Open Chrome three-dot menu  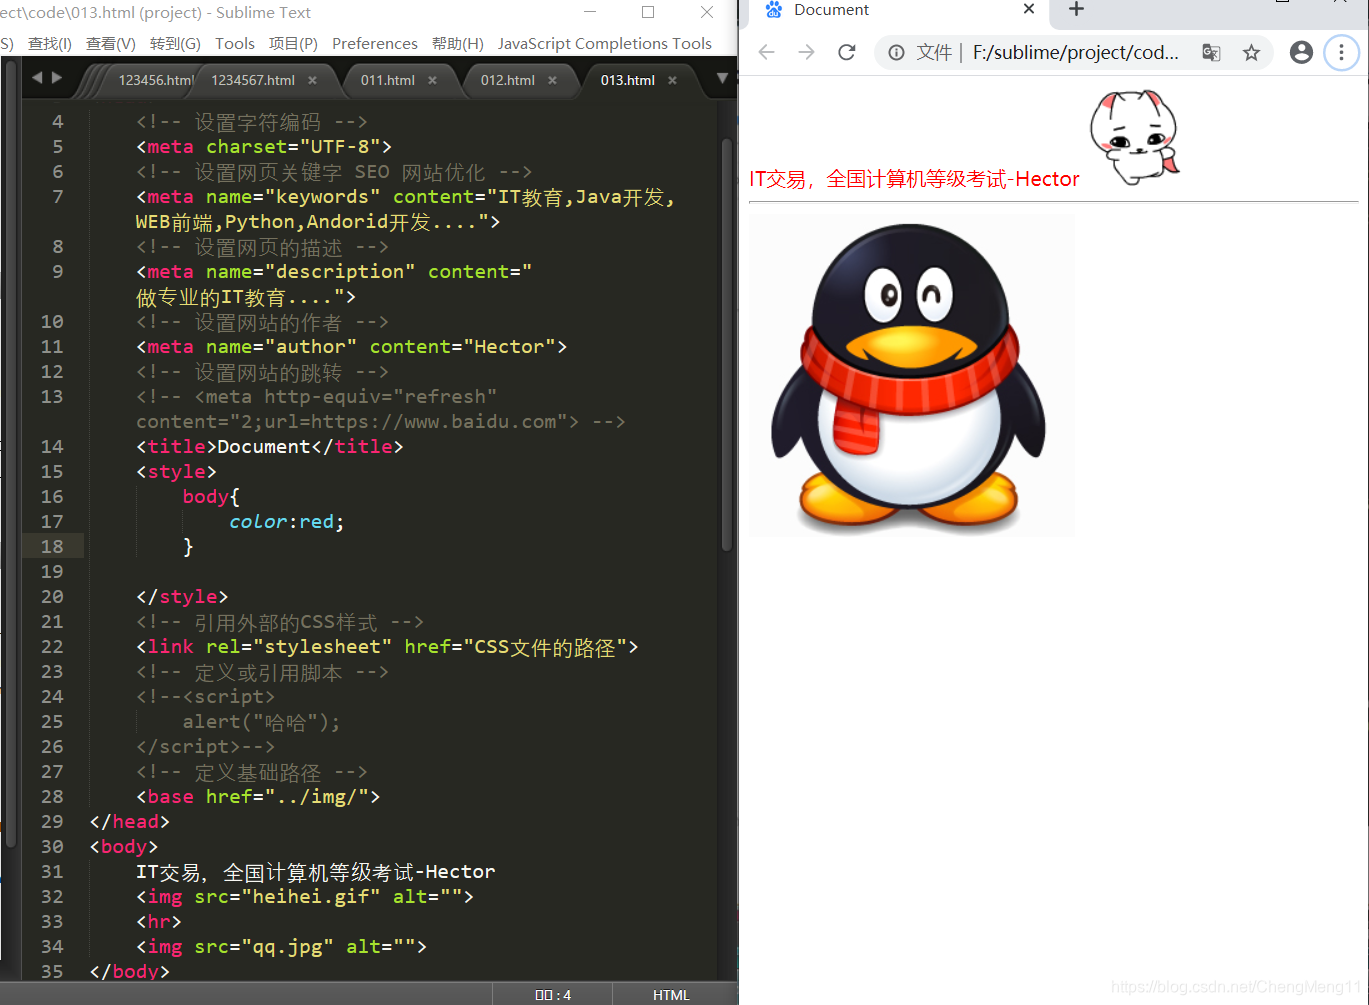point(1341,52)
